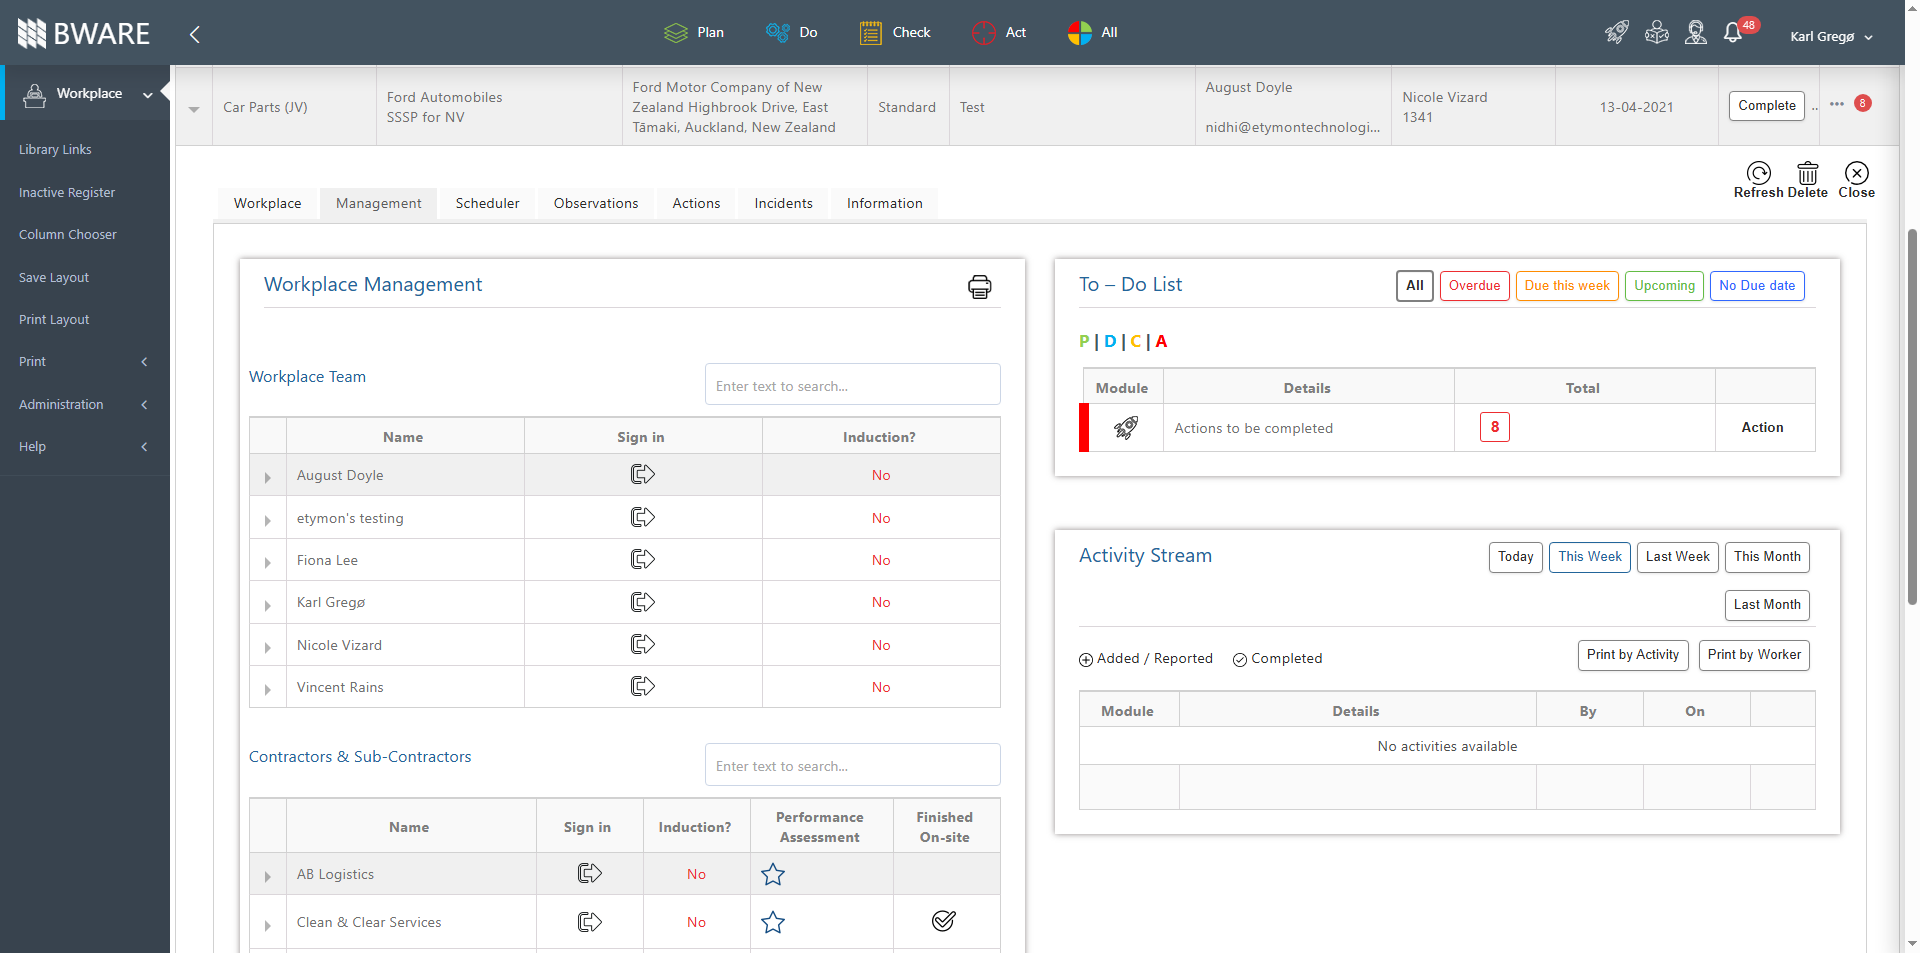
Task: Select the All To-Do filter
Action: tap(1415, 286)
